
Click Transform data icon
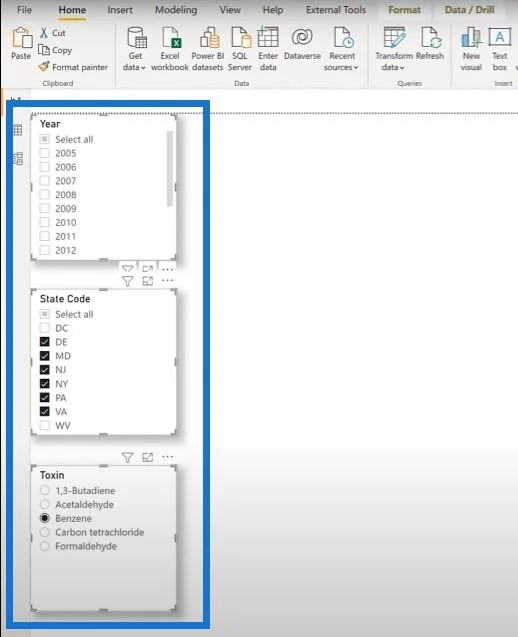(394, 38)
